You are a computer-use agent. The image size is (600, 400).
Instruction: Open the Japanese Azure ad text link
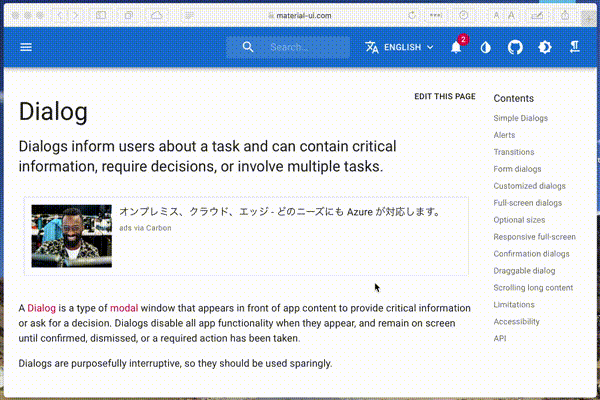click(x=280, y=212)
